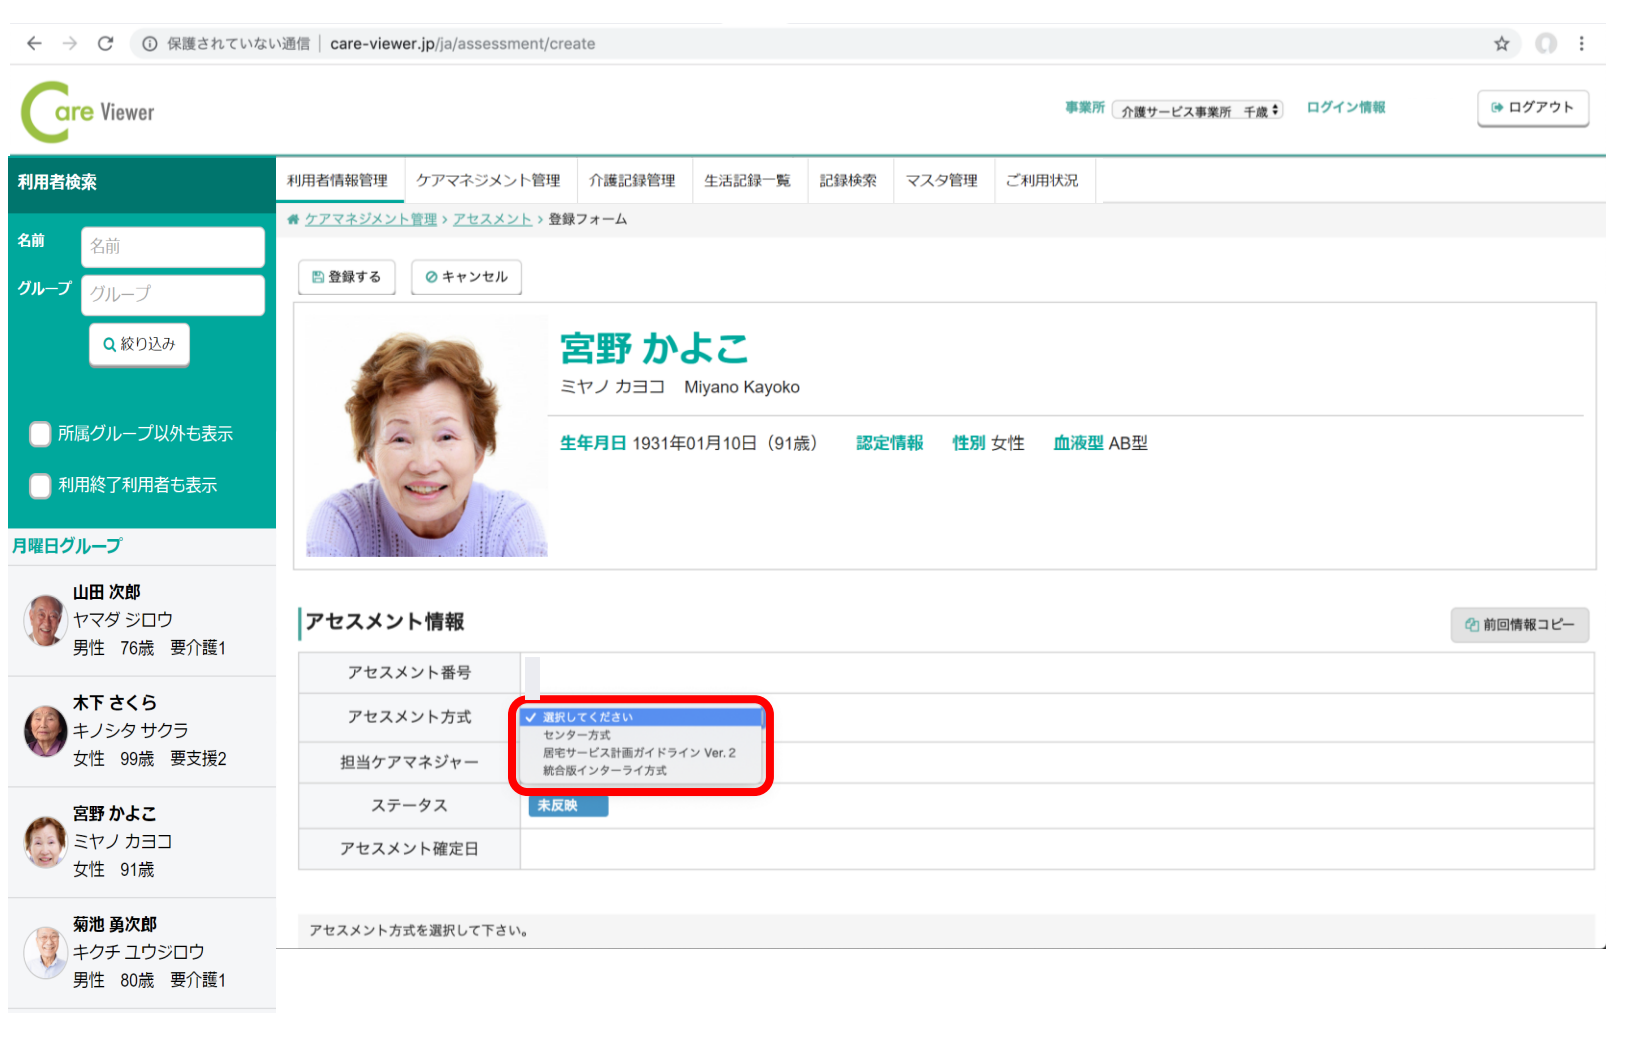Open the 事業所 facility dropdown
Viewport: 1636px width, 1062px height.
point(1198,111)
